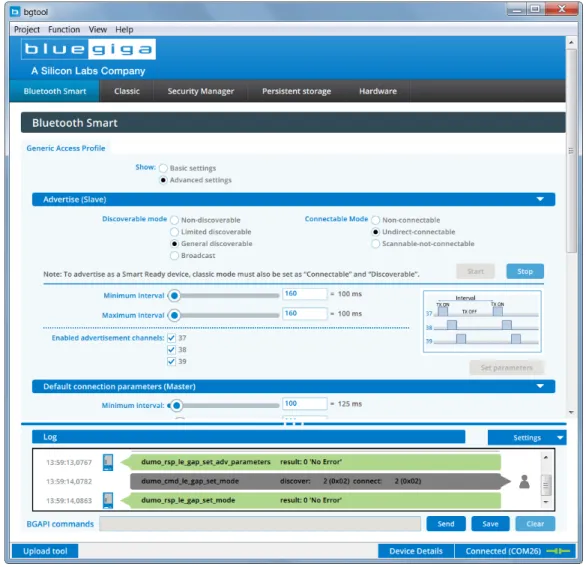Click the log scrollbar down arrow
Screen dimensions: 586x567
point(546,502)
